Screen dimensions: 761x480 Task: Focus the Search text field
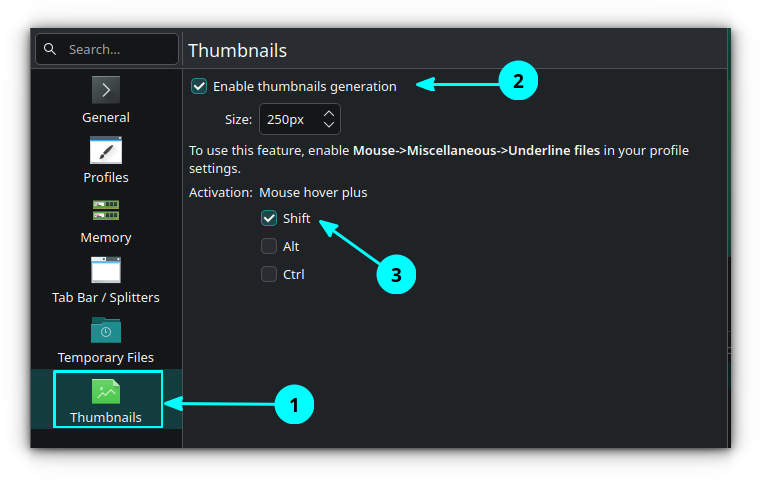(115, 49)
